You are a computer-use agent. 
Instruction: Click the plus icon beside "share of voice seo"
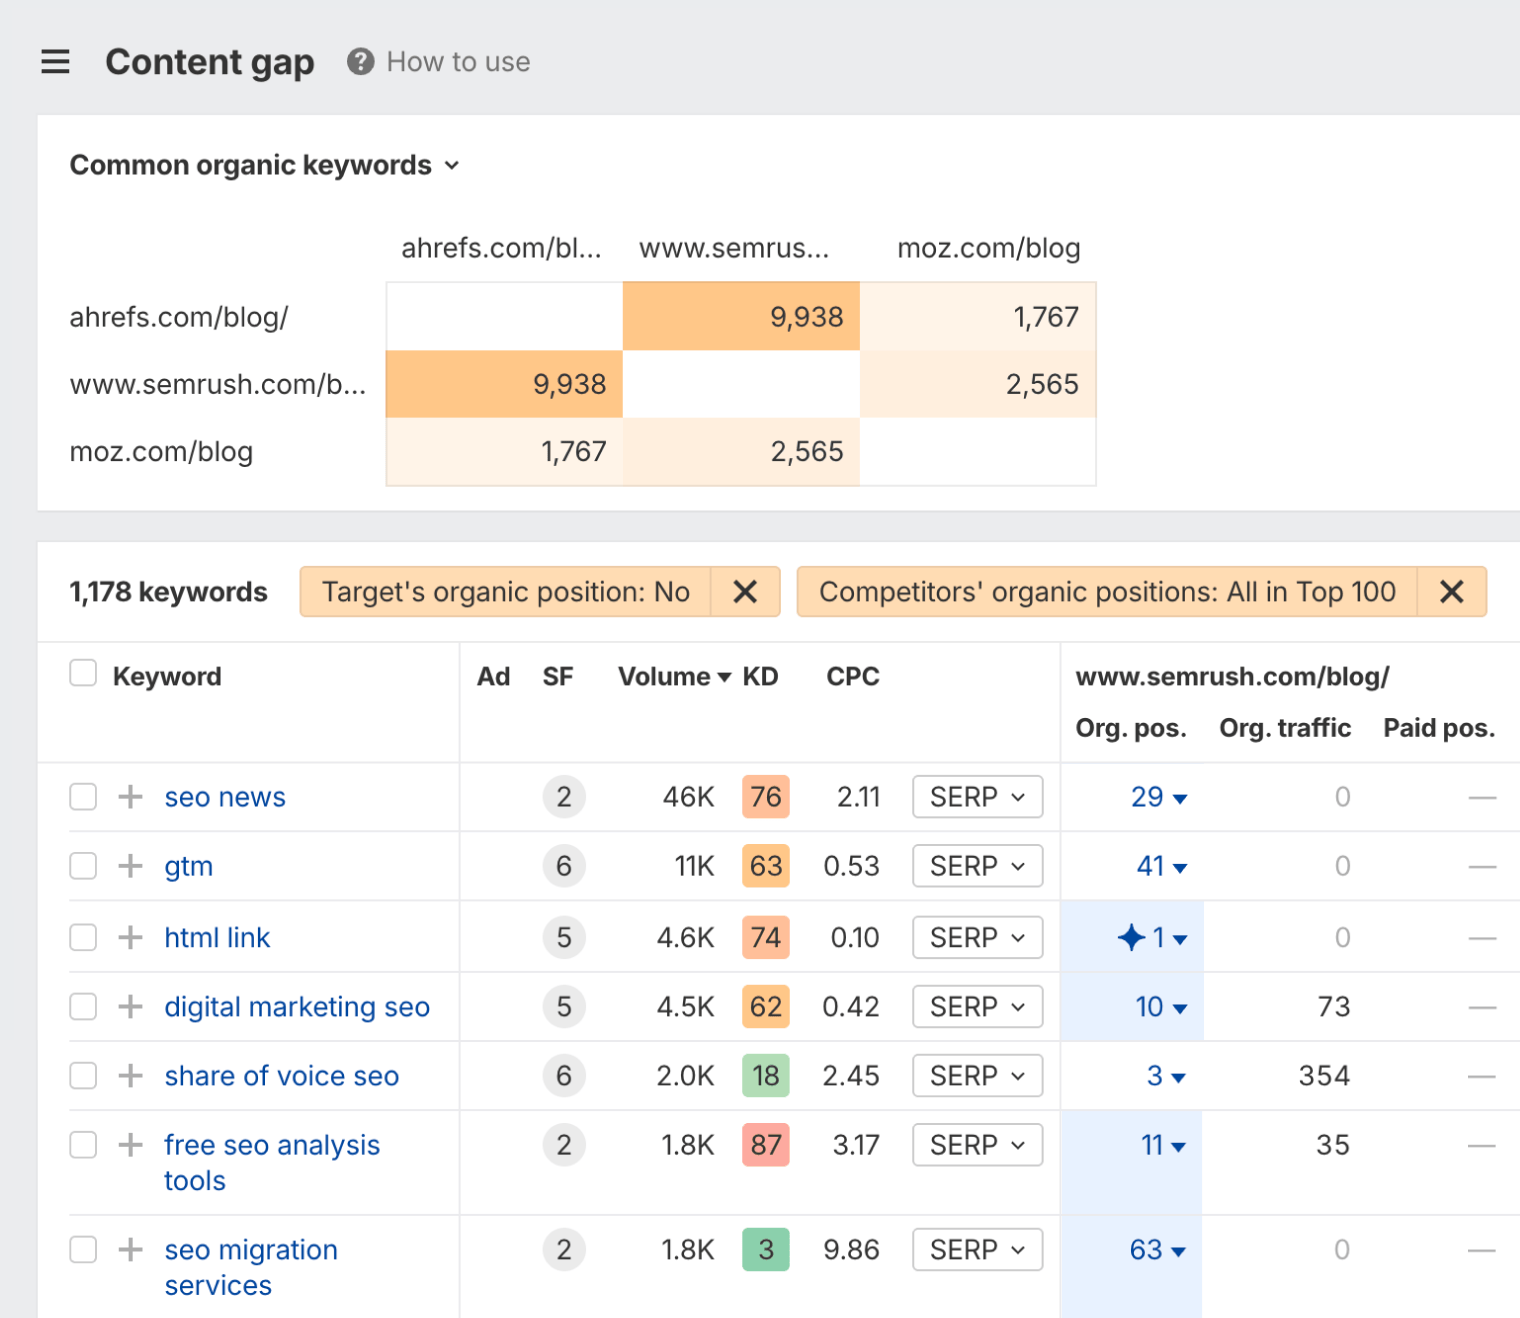point(130,1076)
